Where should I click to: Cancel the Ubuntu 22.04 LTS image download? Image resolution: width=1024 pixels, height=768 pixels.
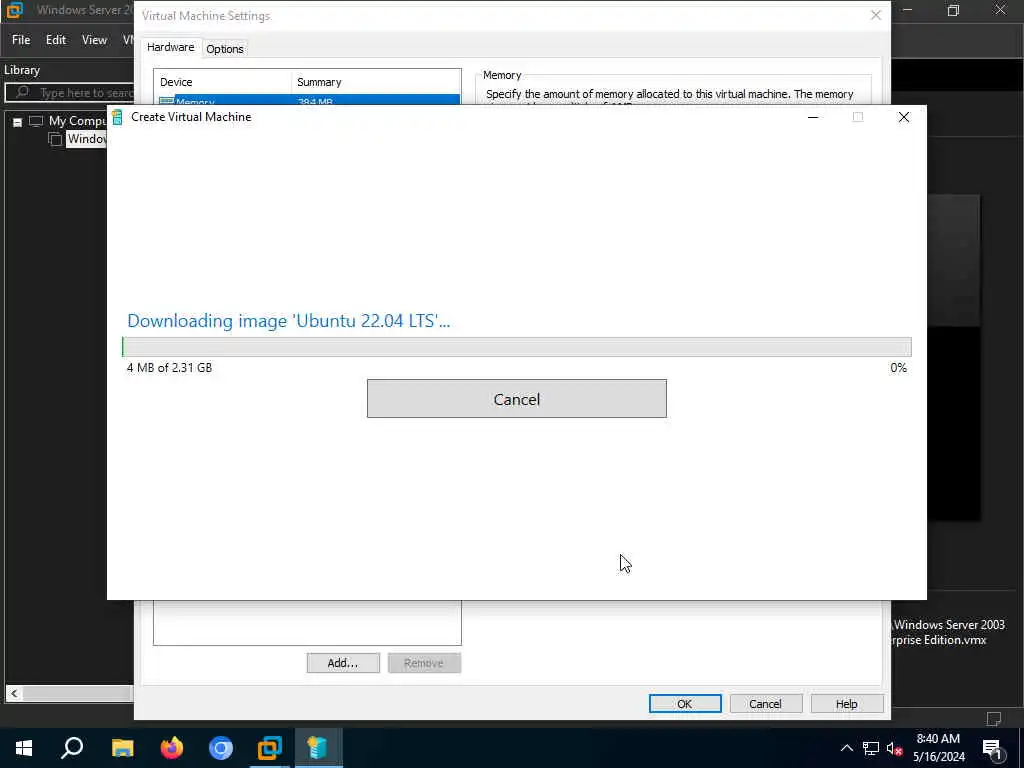(x=517, y=398)
